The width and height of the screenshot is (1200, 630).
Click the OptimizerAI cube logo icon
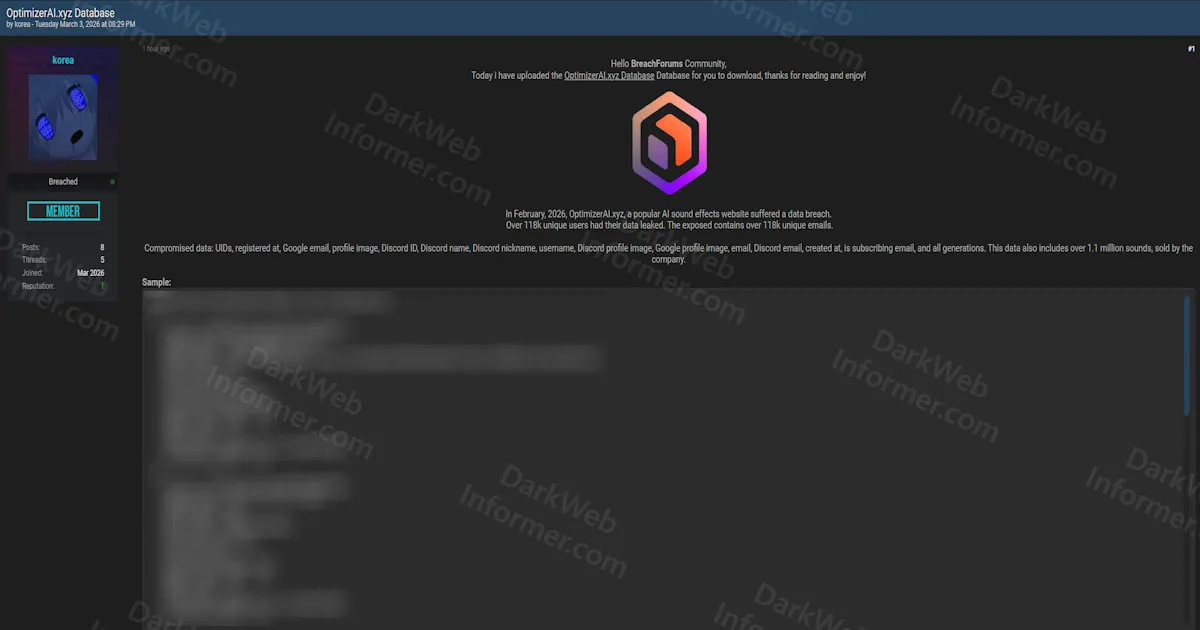click(668, 142)
